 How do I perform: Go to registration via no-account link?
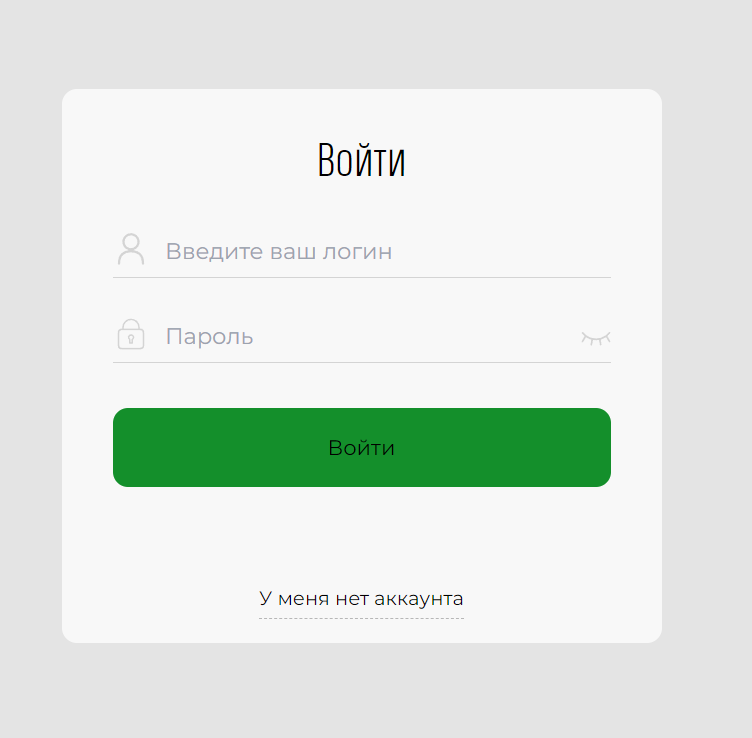(x=361, y=599)
